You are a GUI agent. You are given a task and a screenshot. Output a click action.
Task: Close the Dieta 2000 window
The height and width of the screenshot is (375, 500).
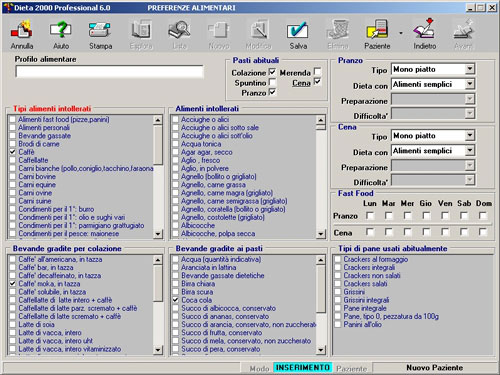click(x=492, y=7)
